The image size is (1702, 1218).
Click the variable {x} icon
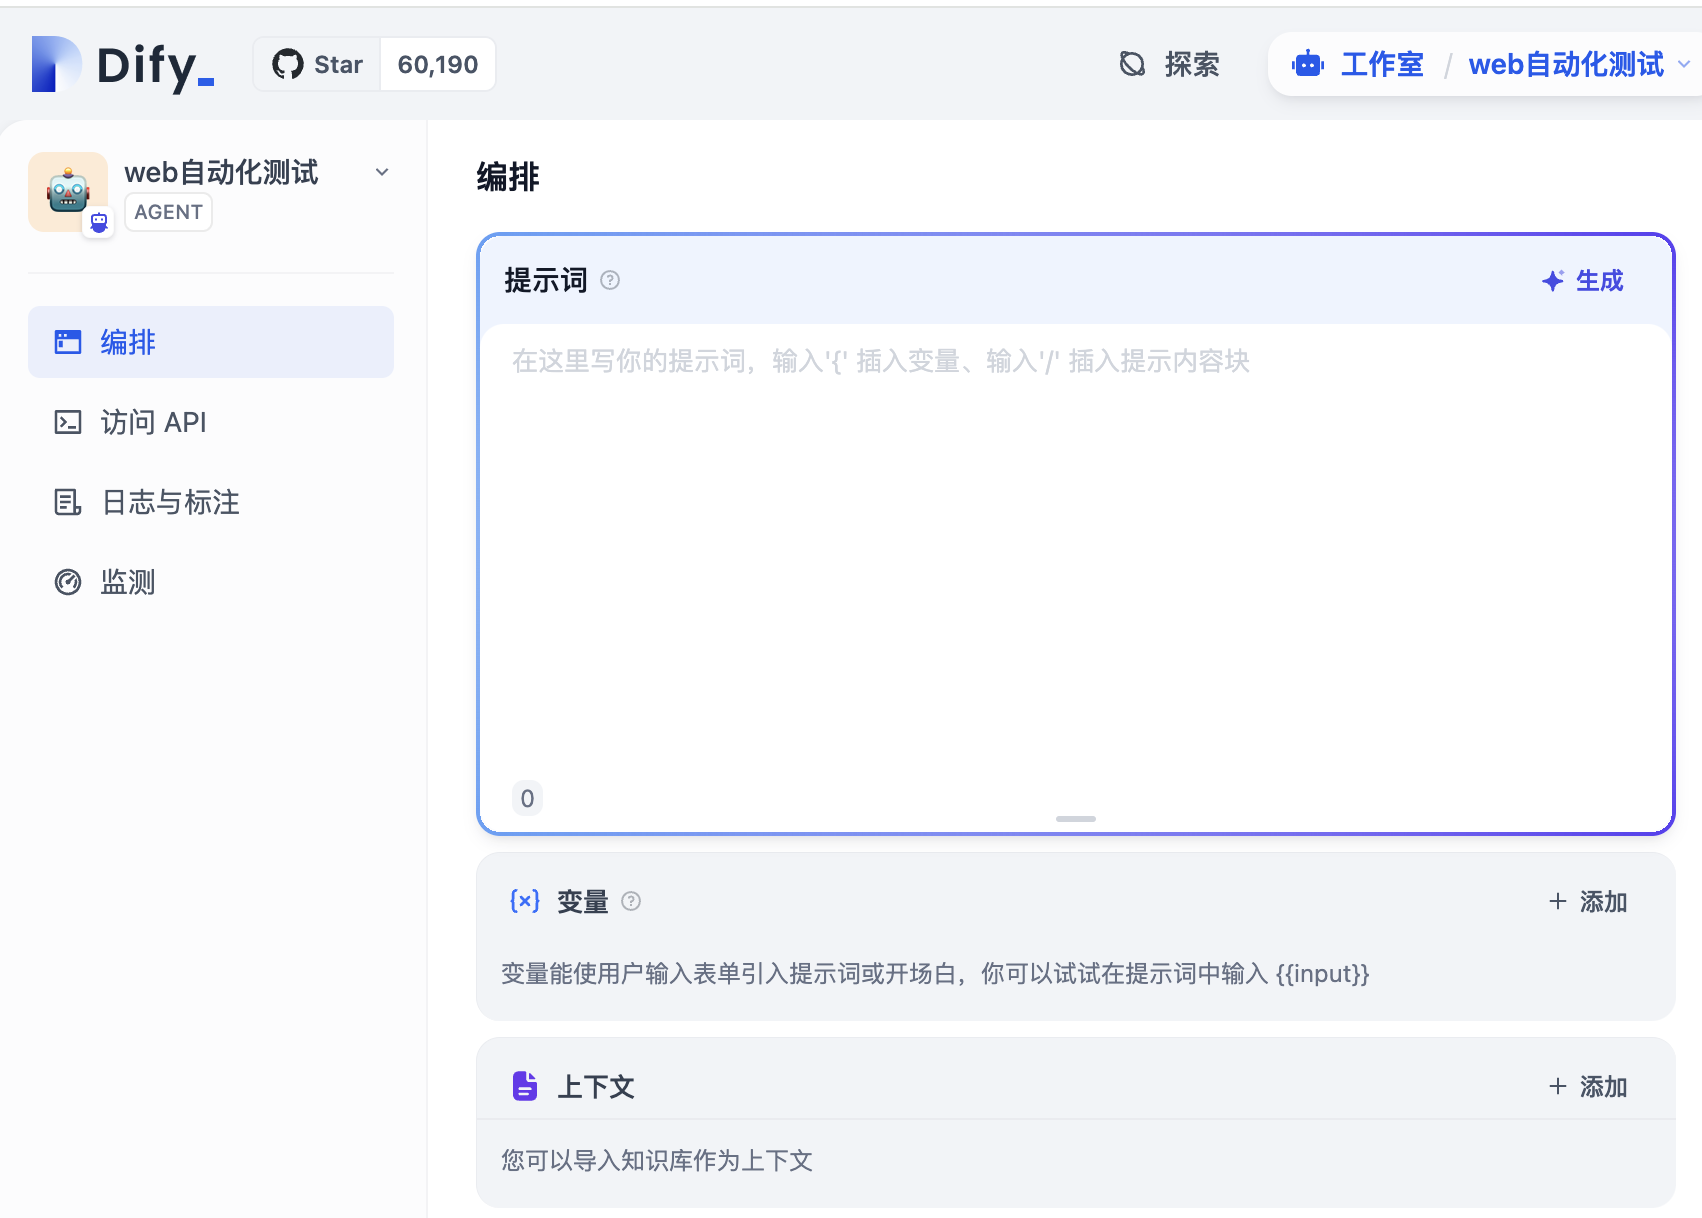click(x=525, y=901)
